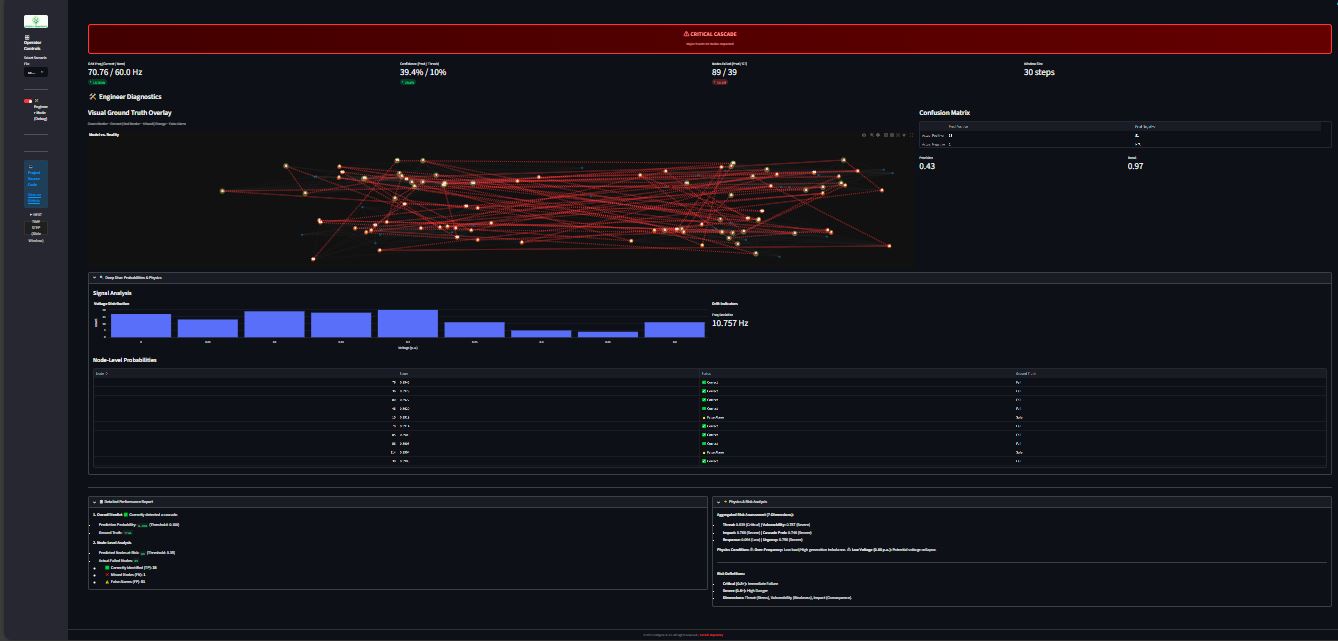The height and width of the screenshot is (641, 1338).
Task: Collapse the Physics/Risk Analysis panel
Action: click(719, 502)
